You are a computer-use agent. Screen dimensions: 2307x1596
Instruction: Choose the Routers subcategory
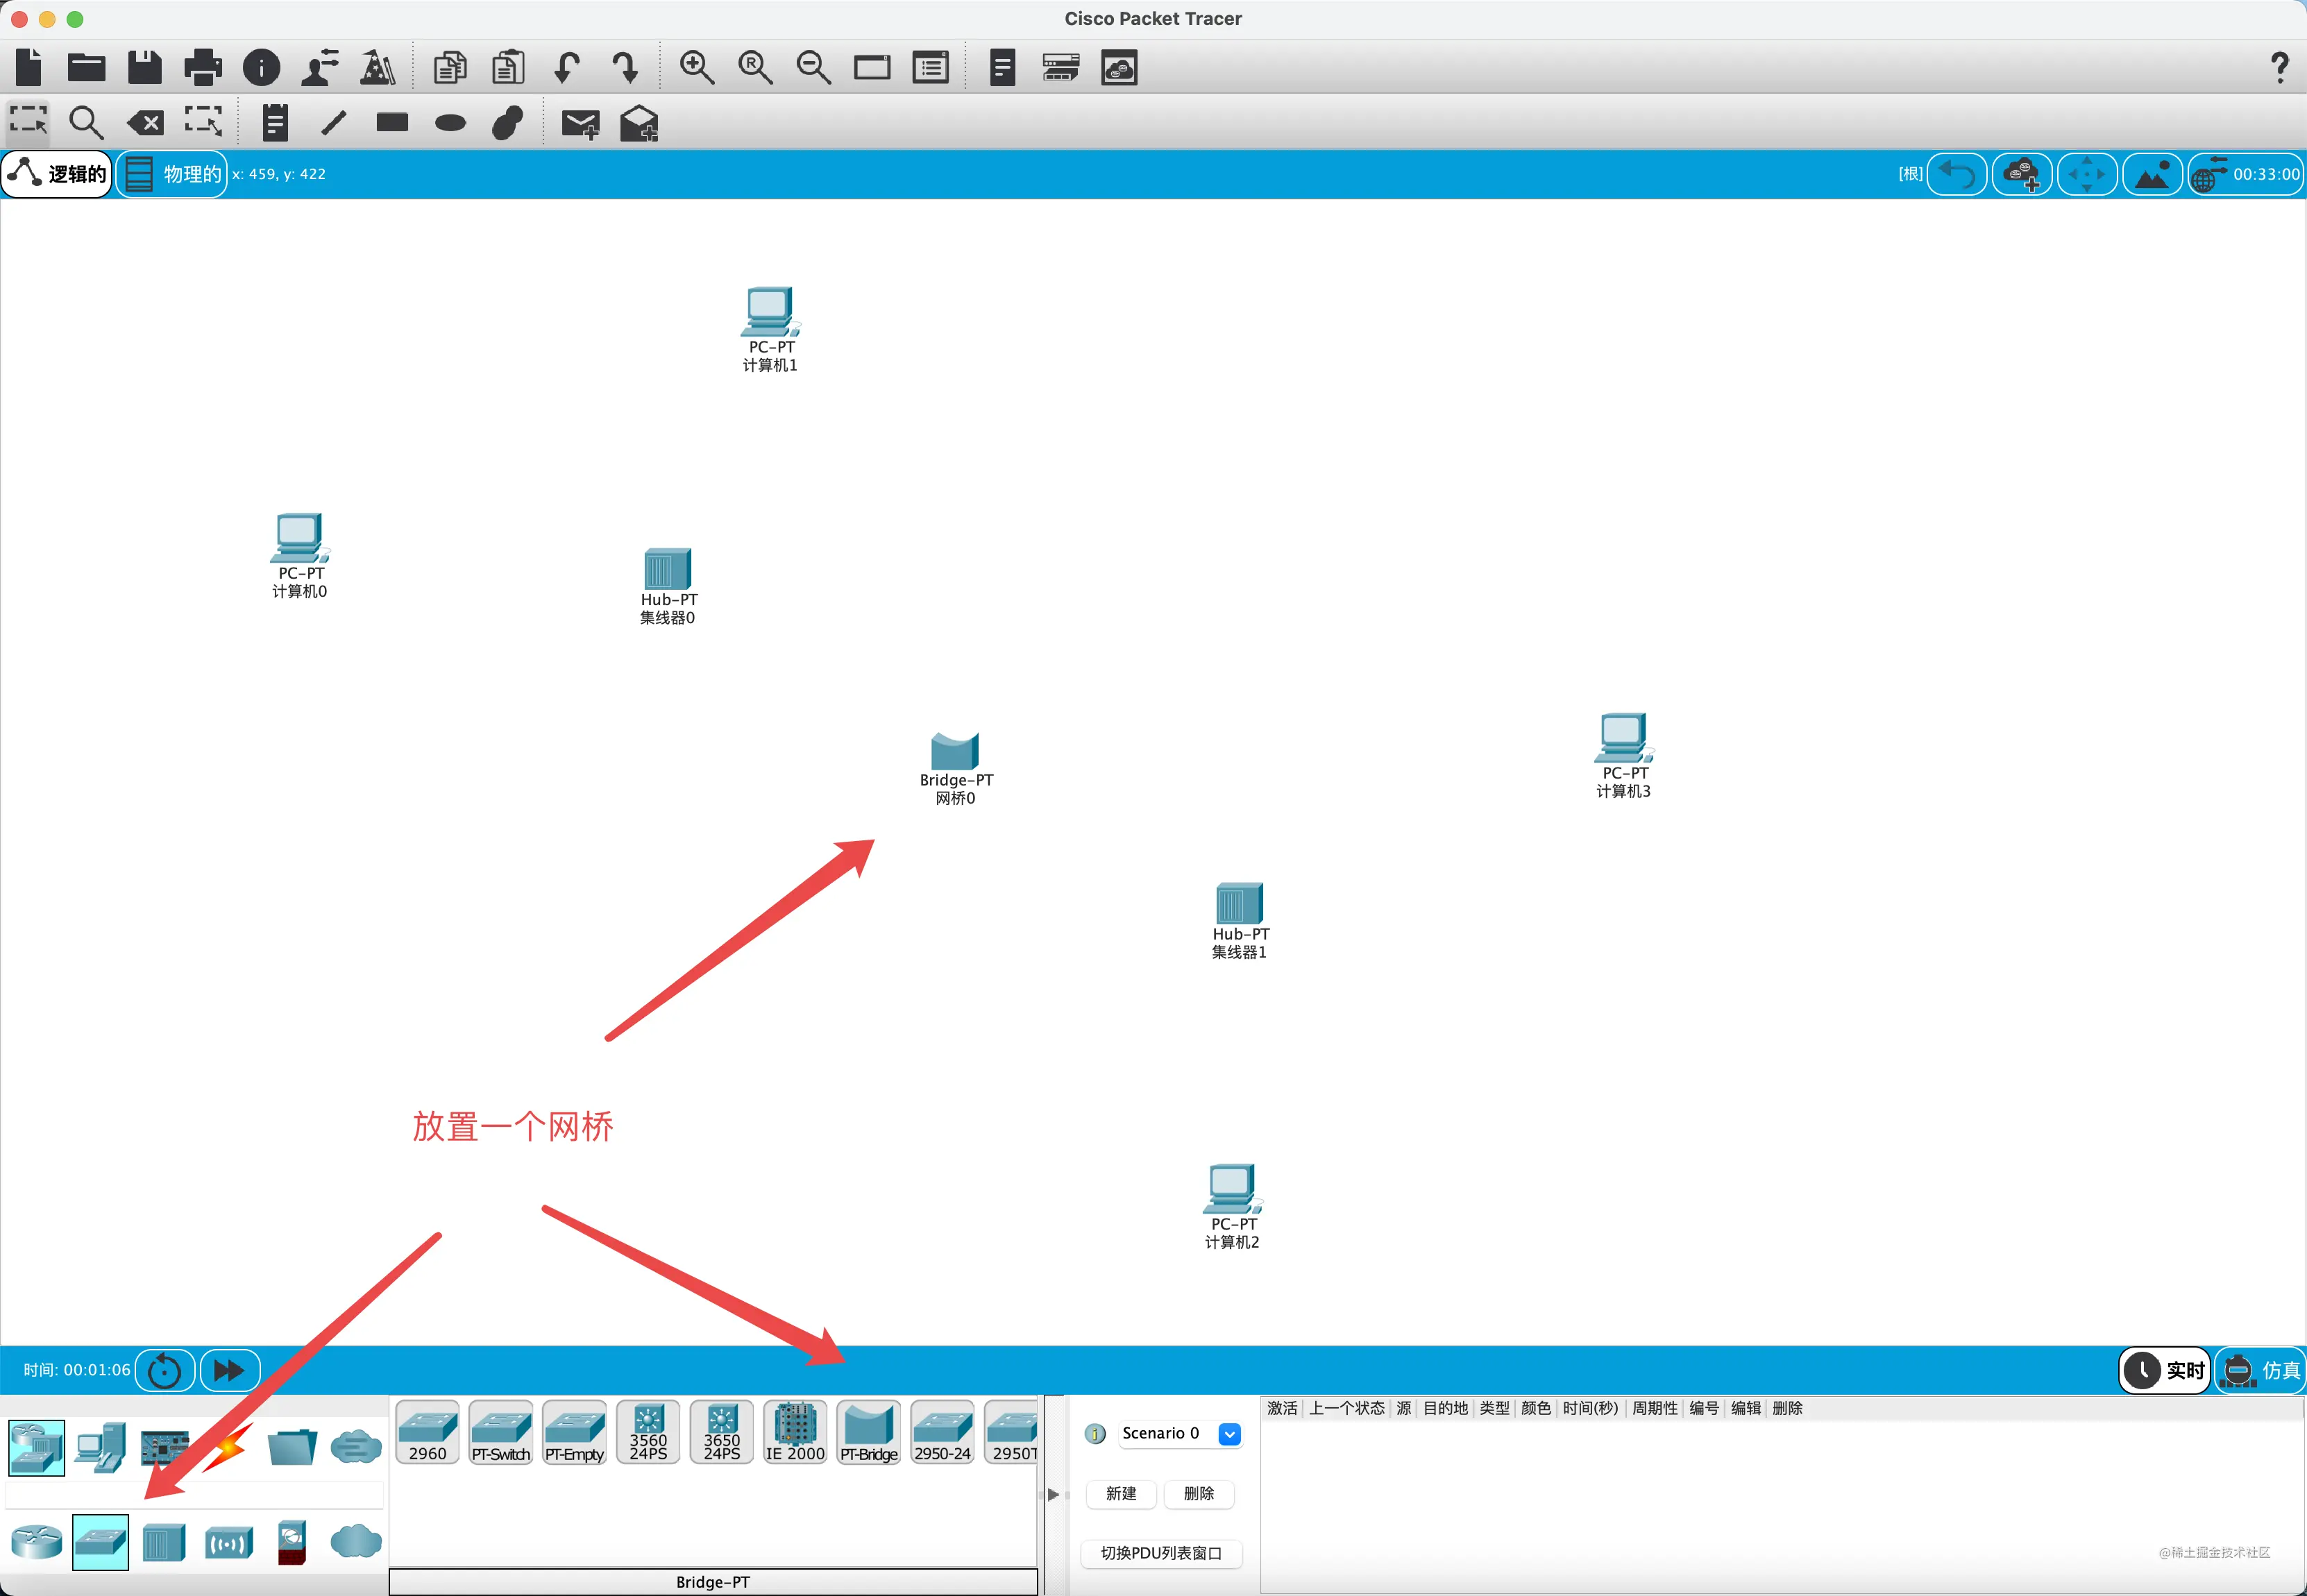37,1542
